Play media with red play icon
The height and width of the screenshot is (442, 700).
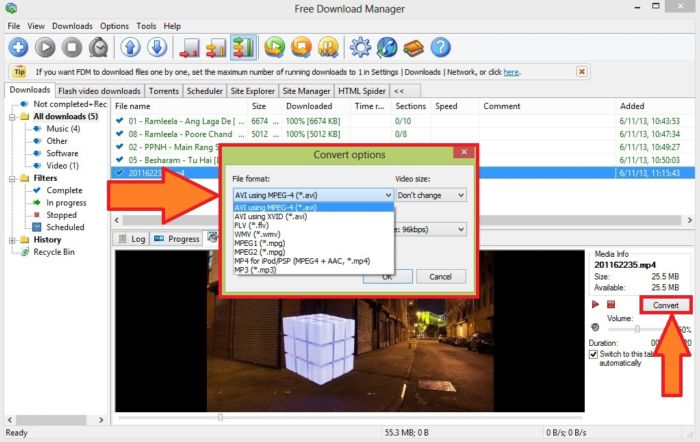click(x=595, y=304)
